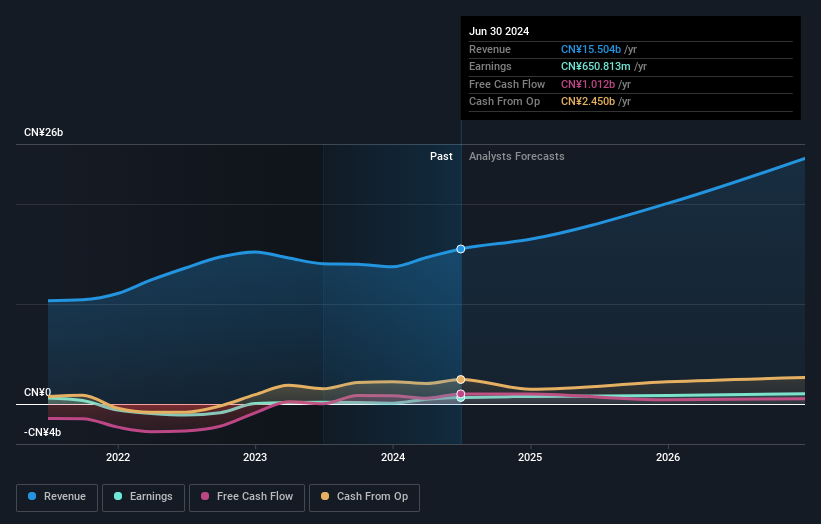Image resolution: width=821 pixels, height=524 pixels.
Task: Click the CN¥650.813m earnings value in tooltip
Action: tap(595, 66)
